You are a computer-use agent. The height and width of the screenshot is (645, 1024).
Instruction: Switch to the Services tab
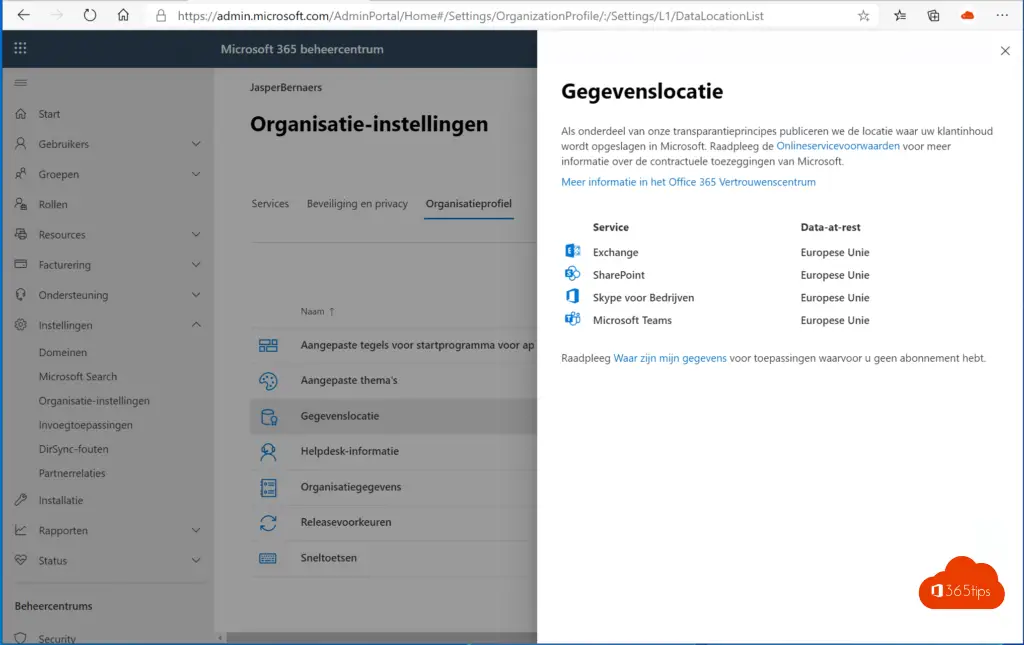click(270, 204)
